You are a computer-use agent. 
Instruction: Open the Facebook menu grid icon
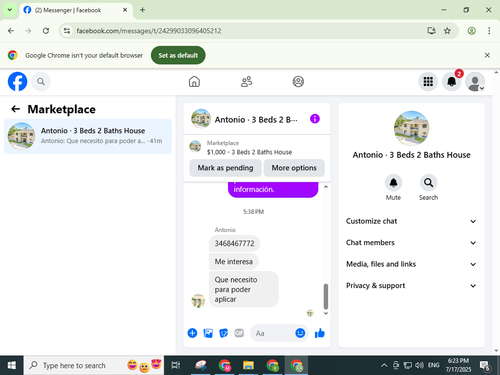428,81
